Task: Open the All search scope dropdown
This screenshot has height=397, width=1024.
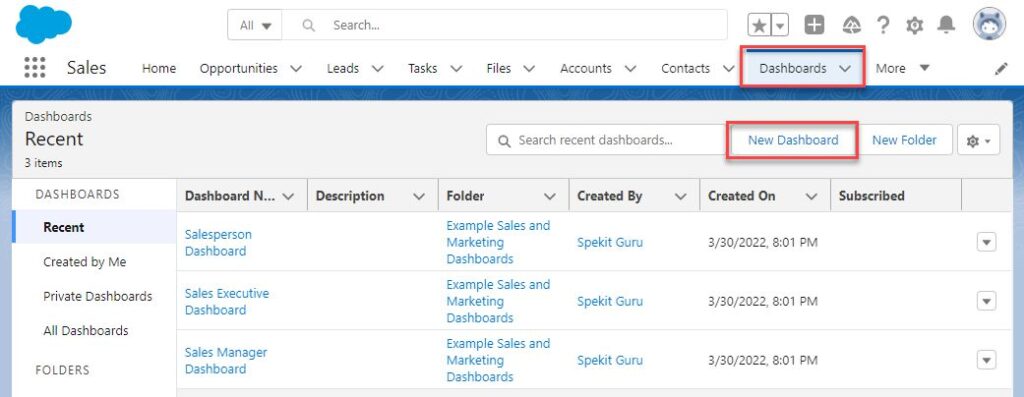Action: (255, 25)
